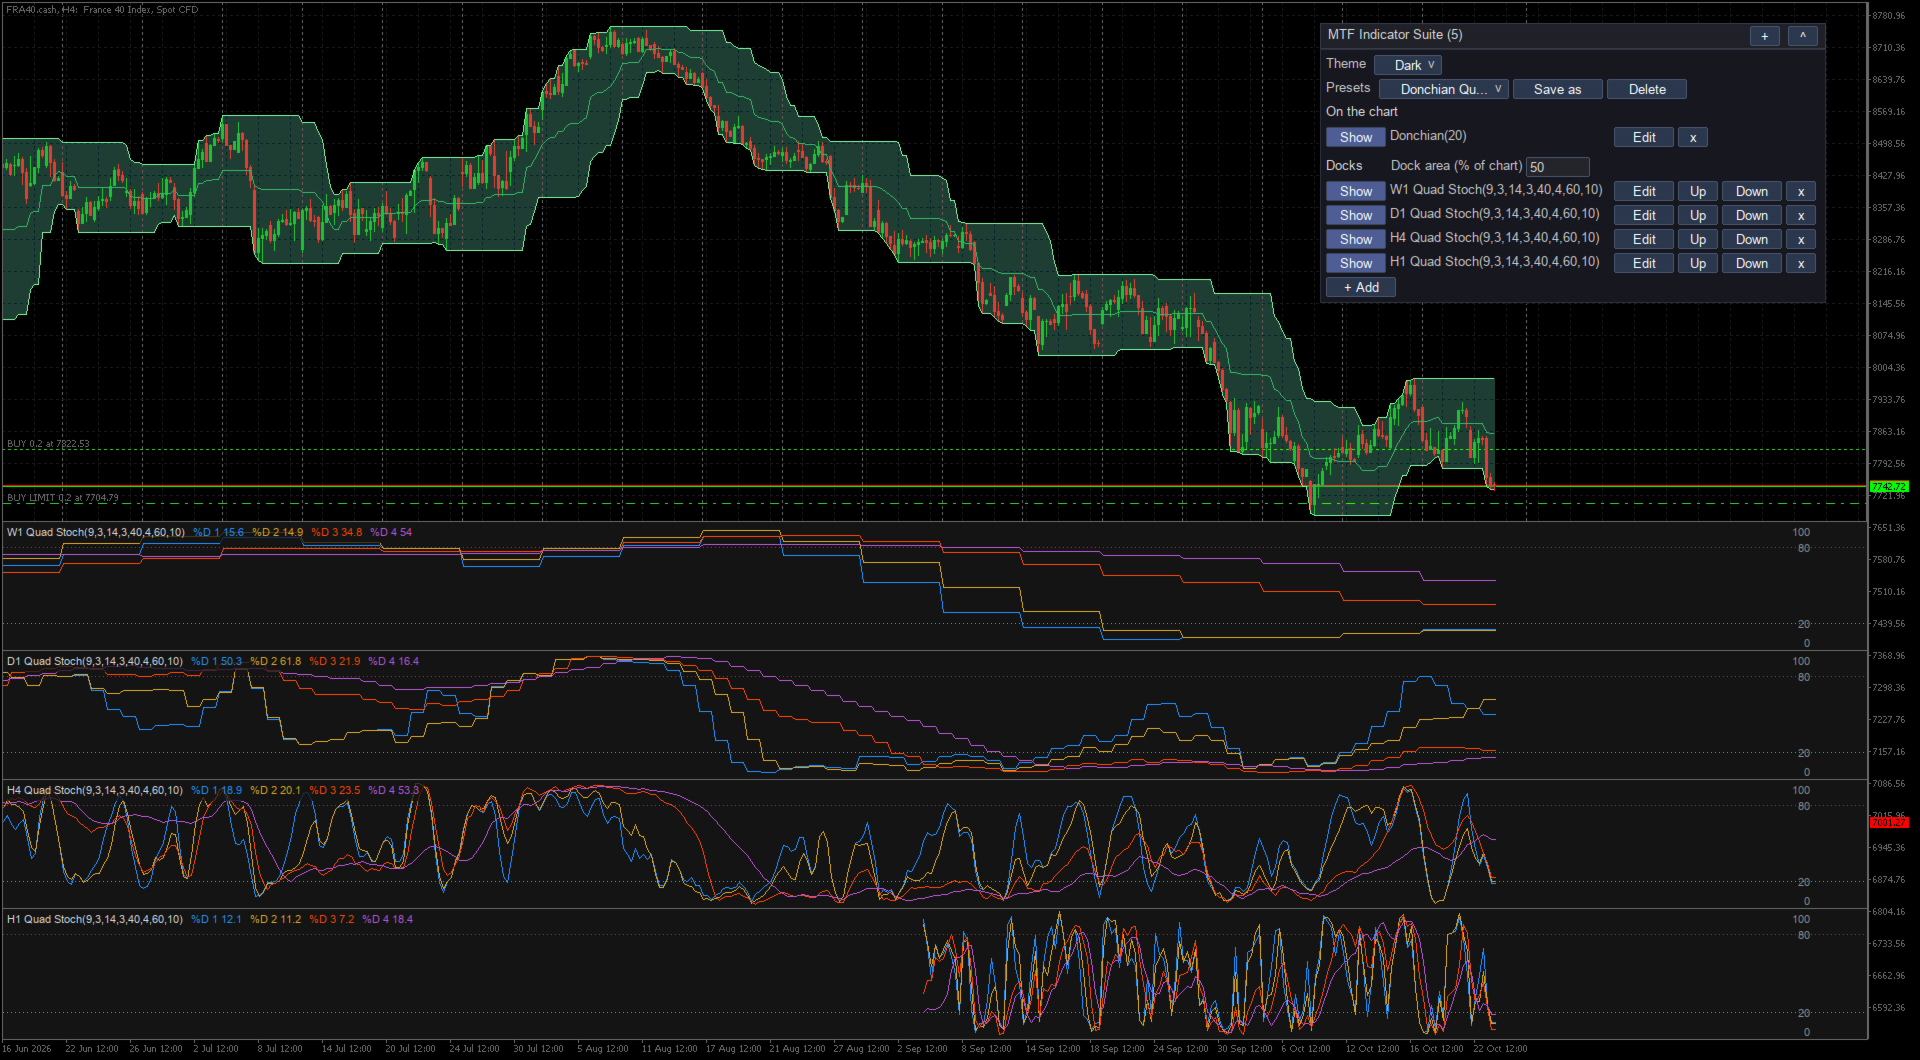Screen dimensions: 1920x1060
Task: Click the red price tag on right axis
Action: [1888, 823]
